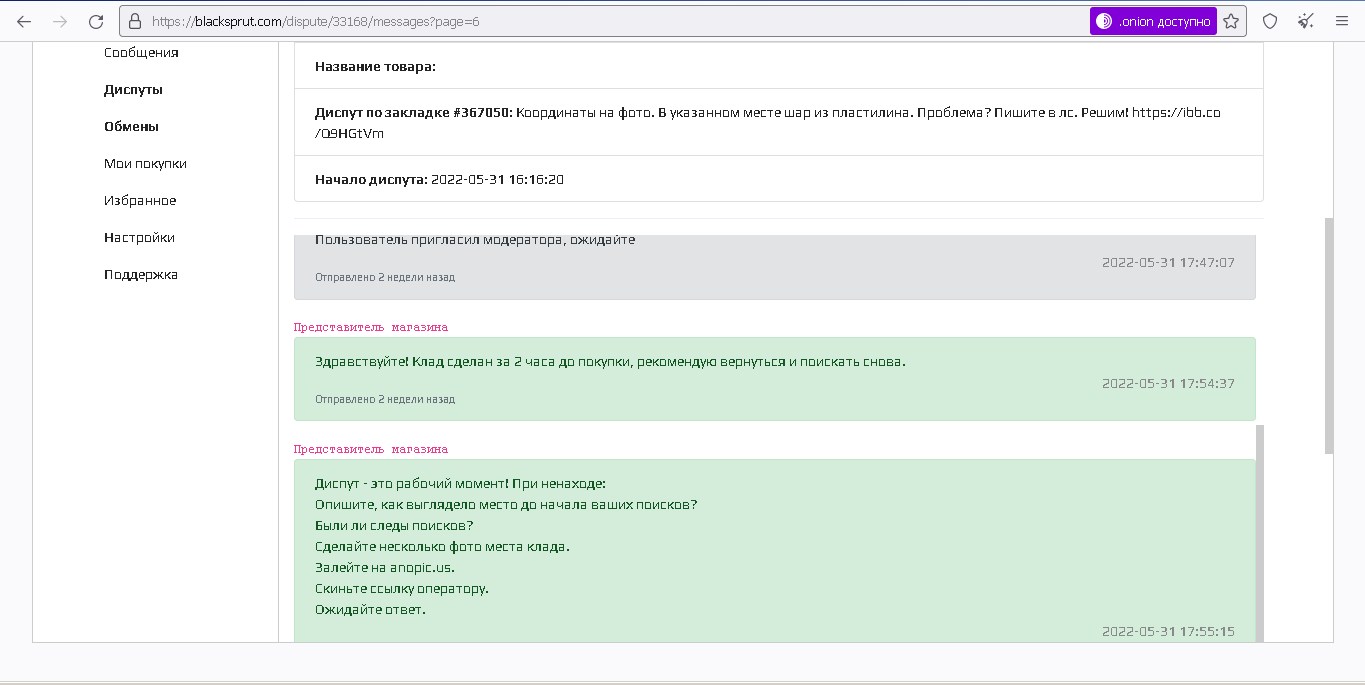The height and width of the screenshot is (685, 1365).
Task: Click the timestamp 2022-05-31 17:55:15
Action: [x=1168, y=632]
